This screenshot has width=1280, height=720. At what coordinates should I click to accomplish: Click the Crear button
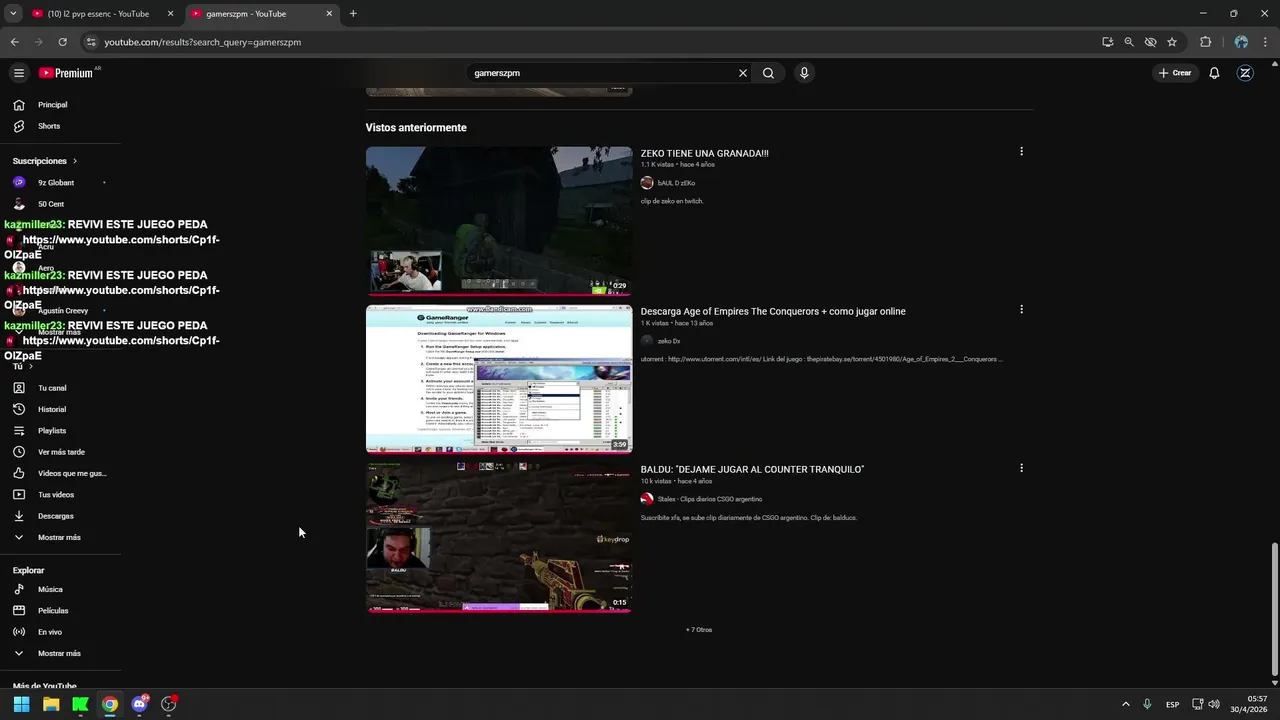pos(1175,73)
